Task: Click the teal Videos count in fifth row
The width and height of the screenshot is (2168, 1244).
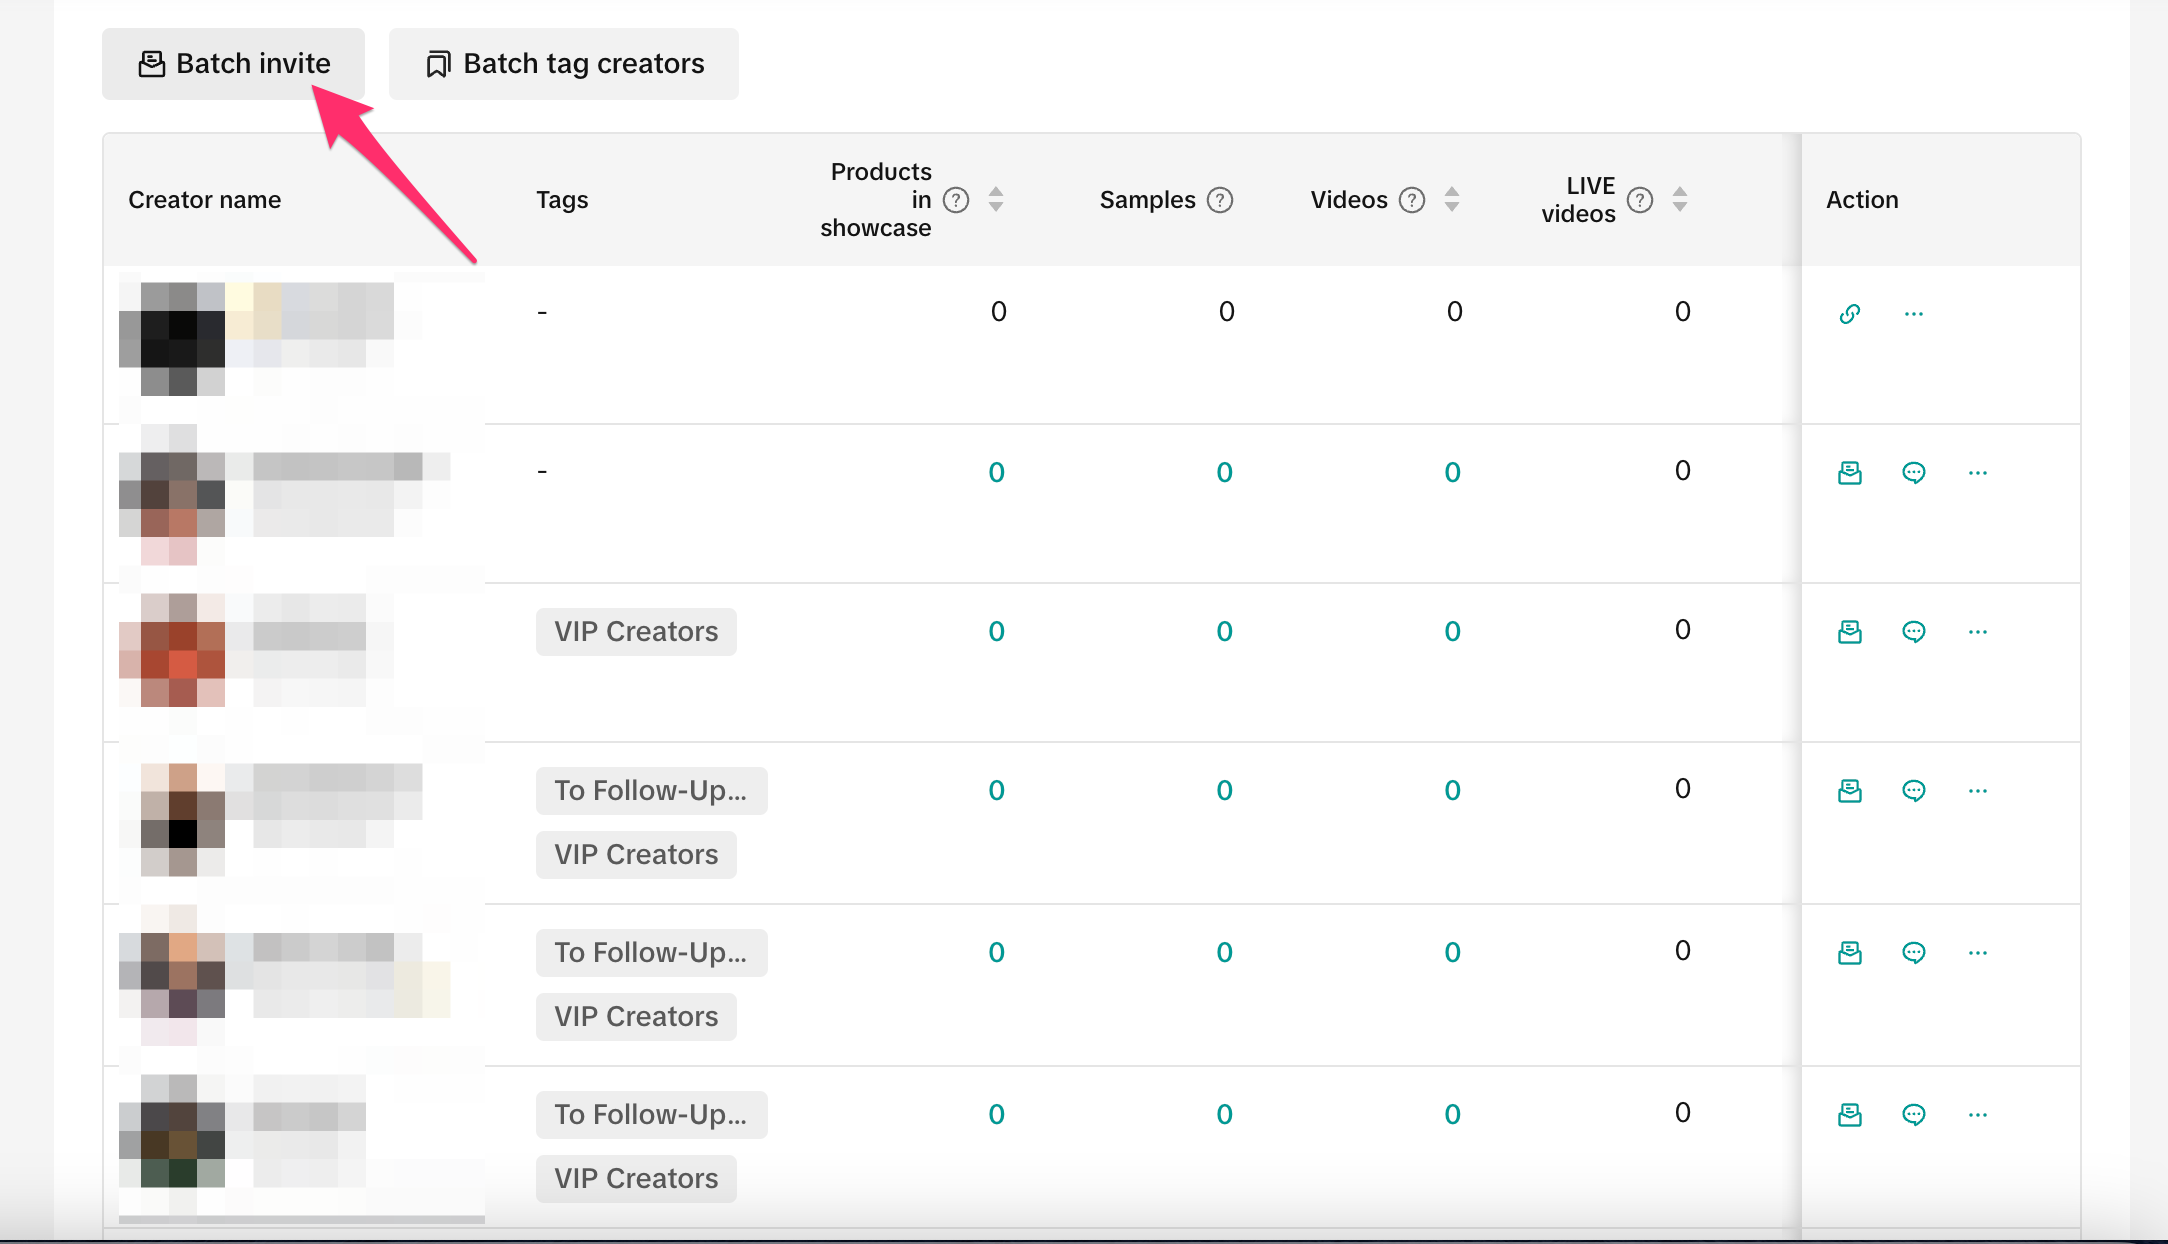Action: click(x=1452, y=953)
